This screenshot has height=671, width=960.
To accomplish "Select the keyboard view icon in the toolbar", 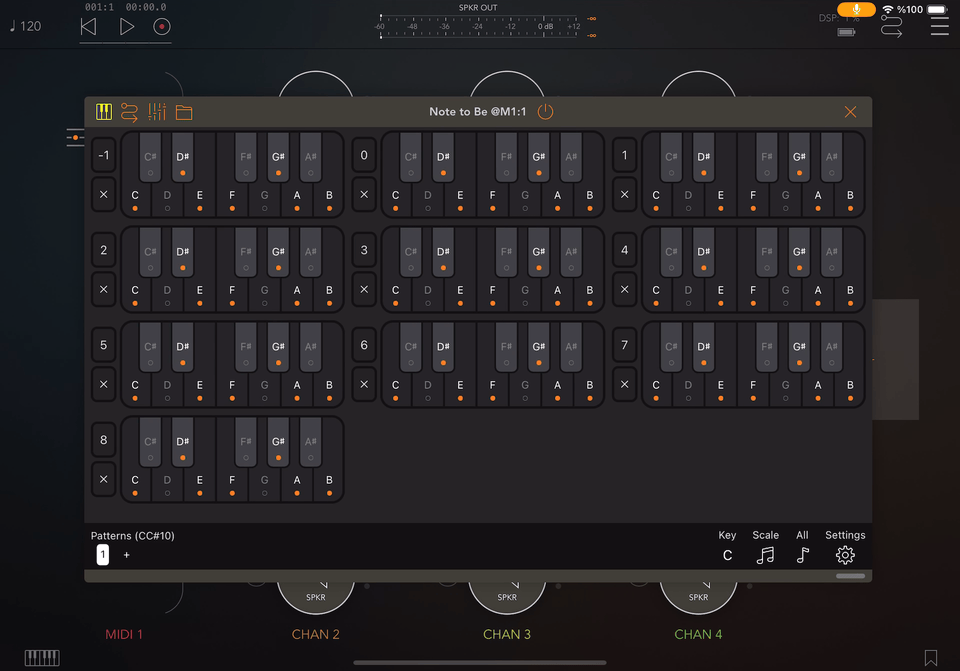I will point(103,112).
